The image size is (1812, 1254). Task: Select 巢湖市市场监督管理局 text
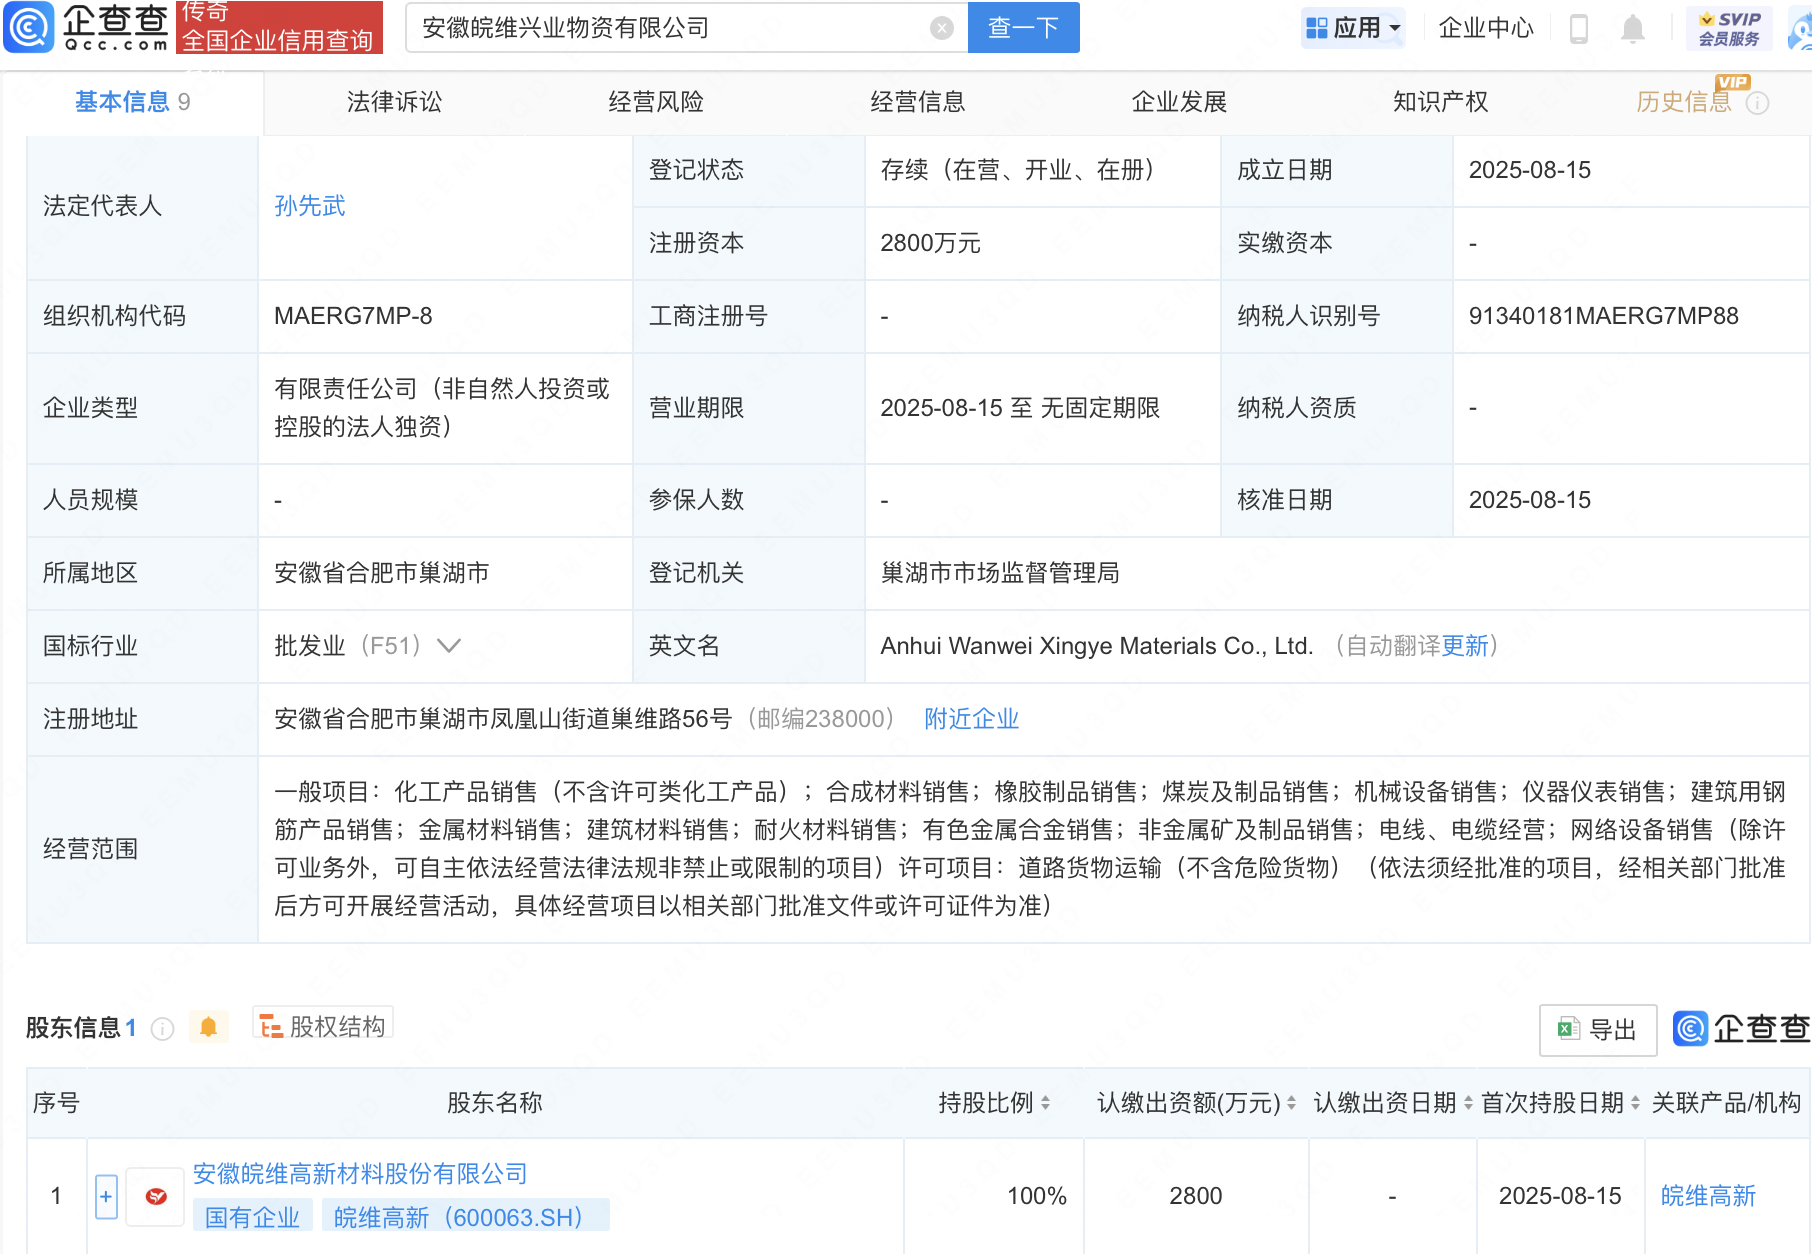coord(1000,573)
